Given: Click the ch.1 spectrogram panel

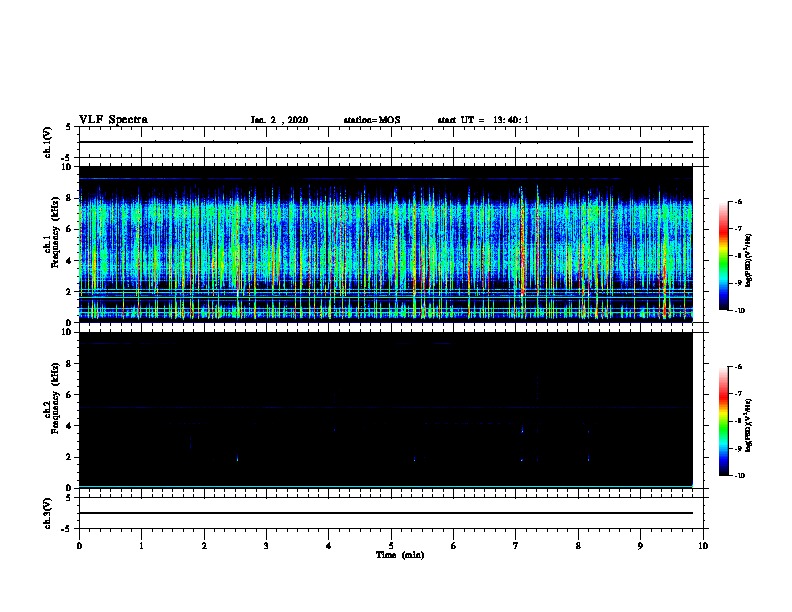Looking at the screenshot, I should coord(386,244).
